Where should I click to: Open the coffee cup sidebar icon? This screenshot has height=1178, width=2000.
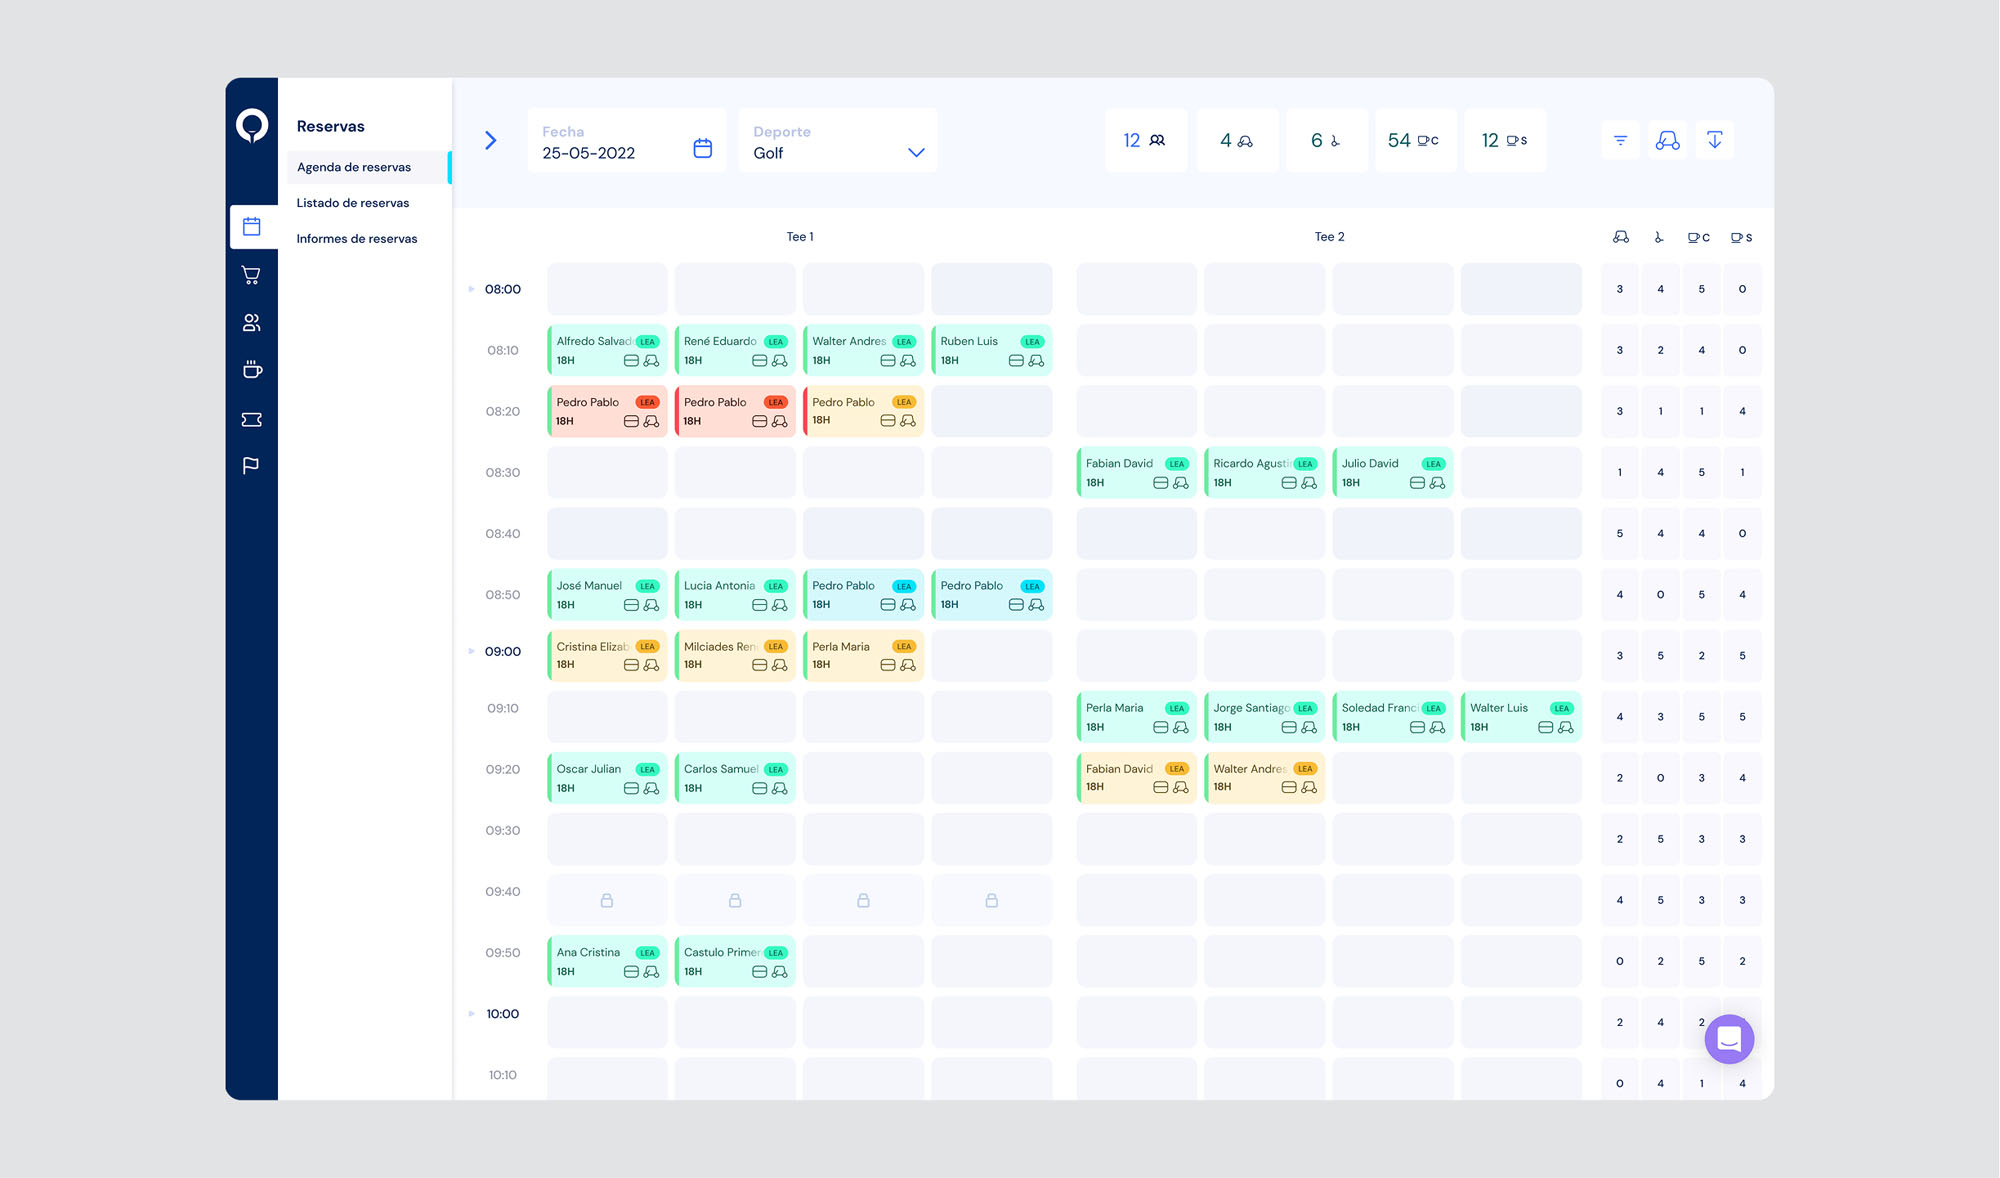click(x=251, y=370)
